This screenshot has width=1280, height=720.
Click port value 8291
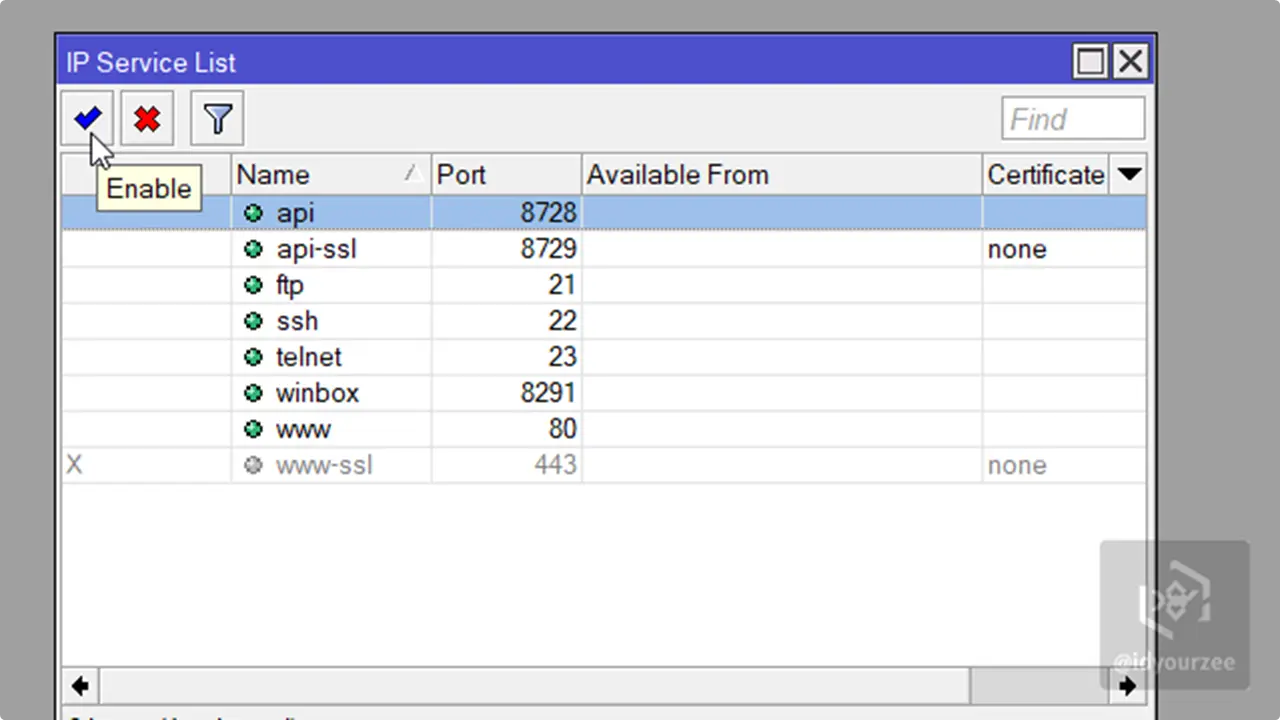pos(548,393)
